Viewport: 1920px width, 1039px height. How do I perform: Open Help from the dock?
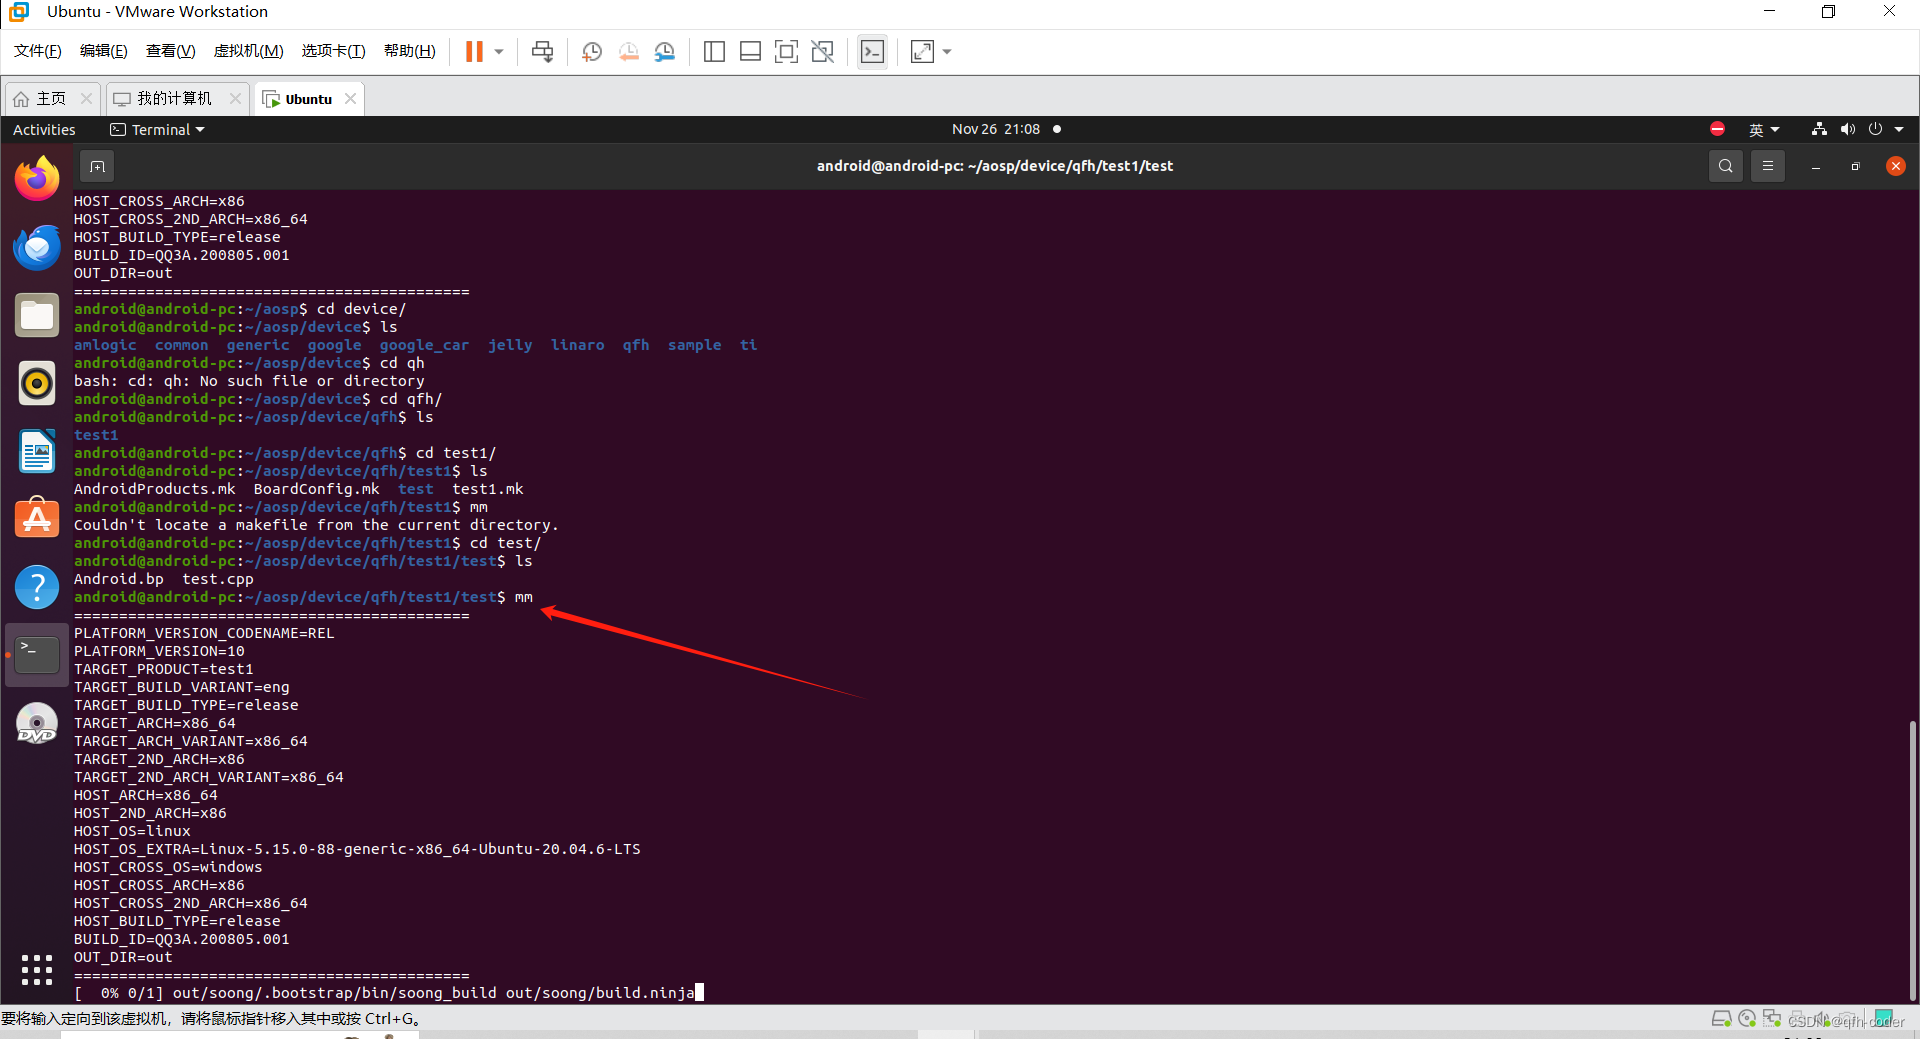[37, 587]
